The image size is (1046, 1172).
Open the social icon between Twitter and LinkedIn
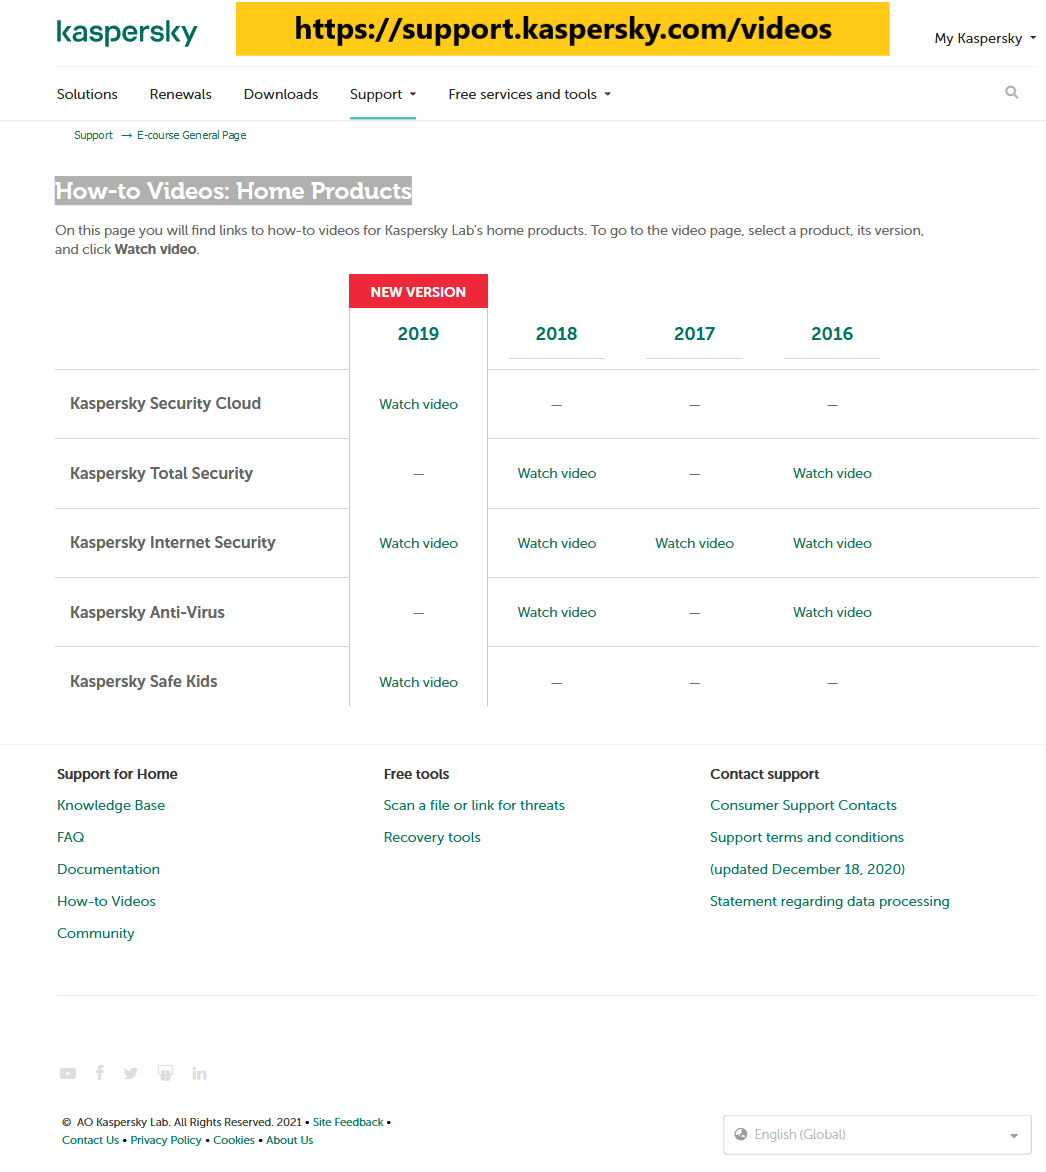pos(165,1073)
